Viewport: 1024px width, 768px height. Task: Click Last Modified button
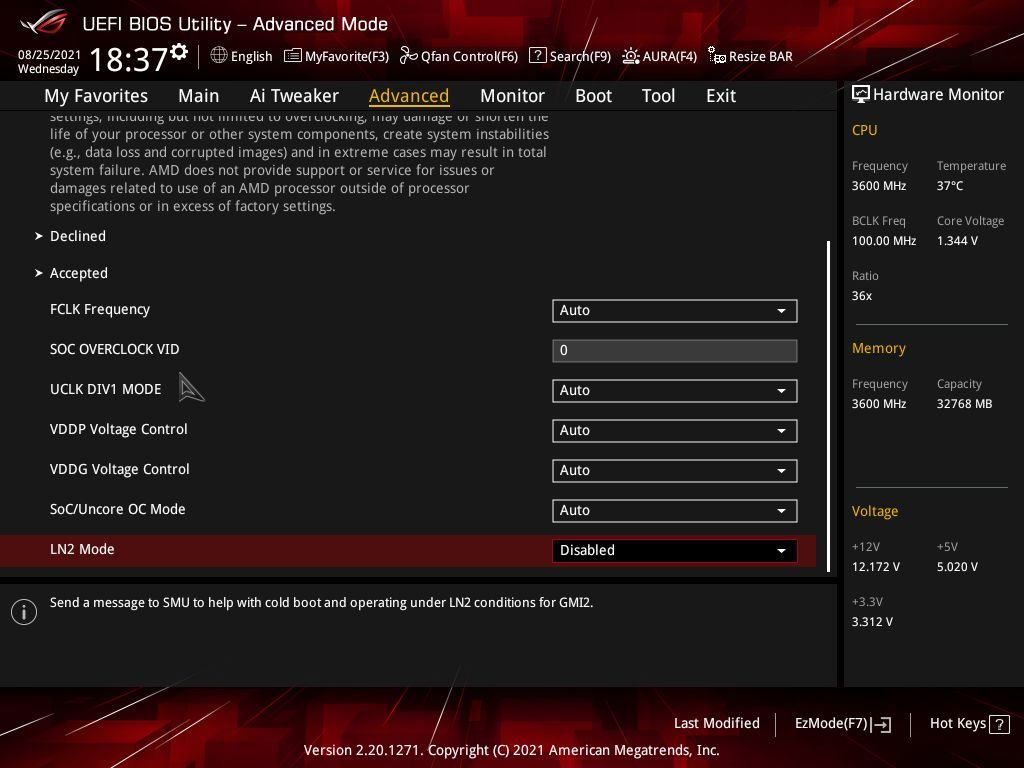(x=716, y=723)
